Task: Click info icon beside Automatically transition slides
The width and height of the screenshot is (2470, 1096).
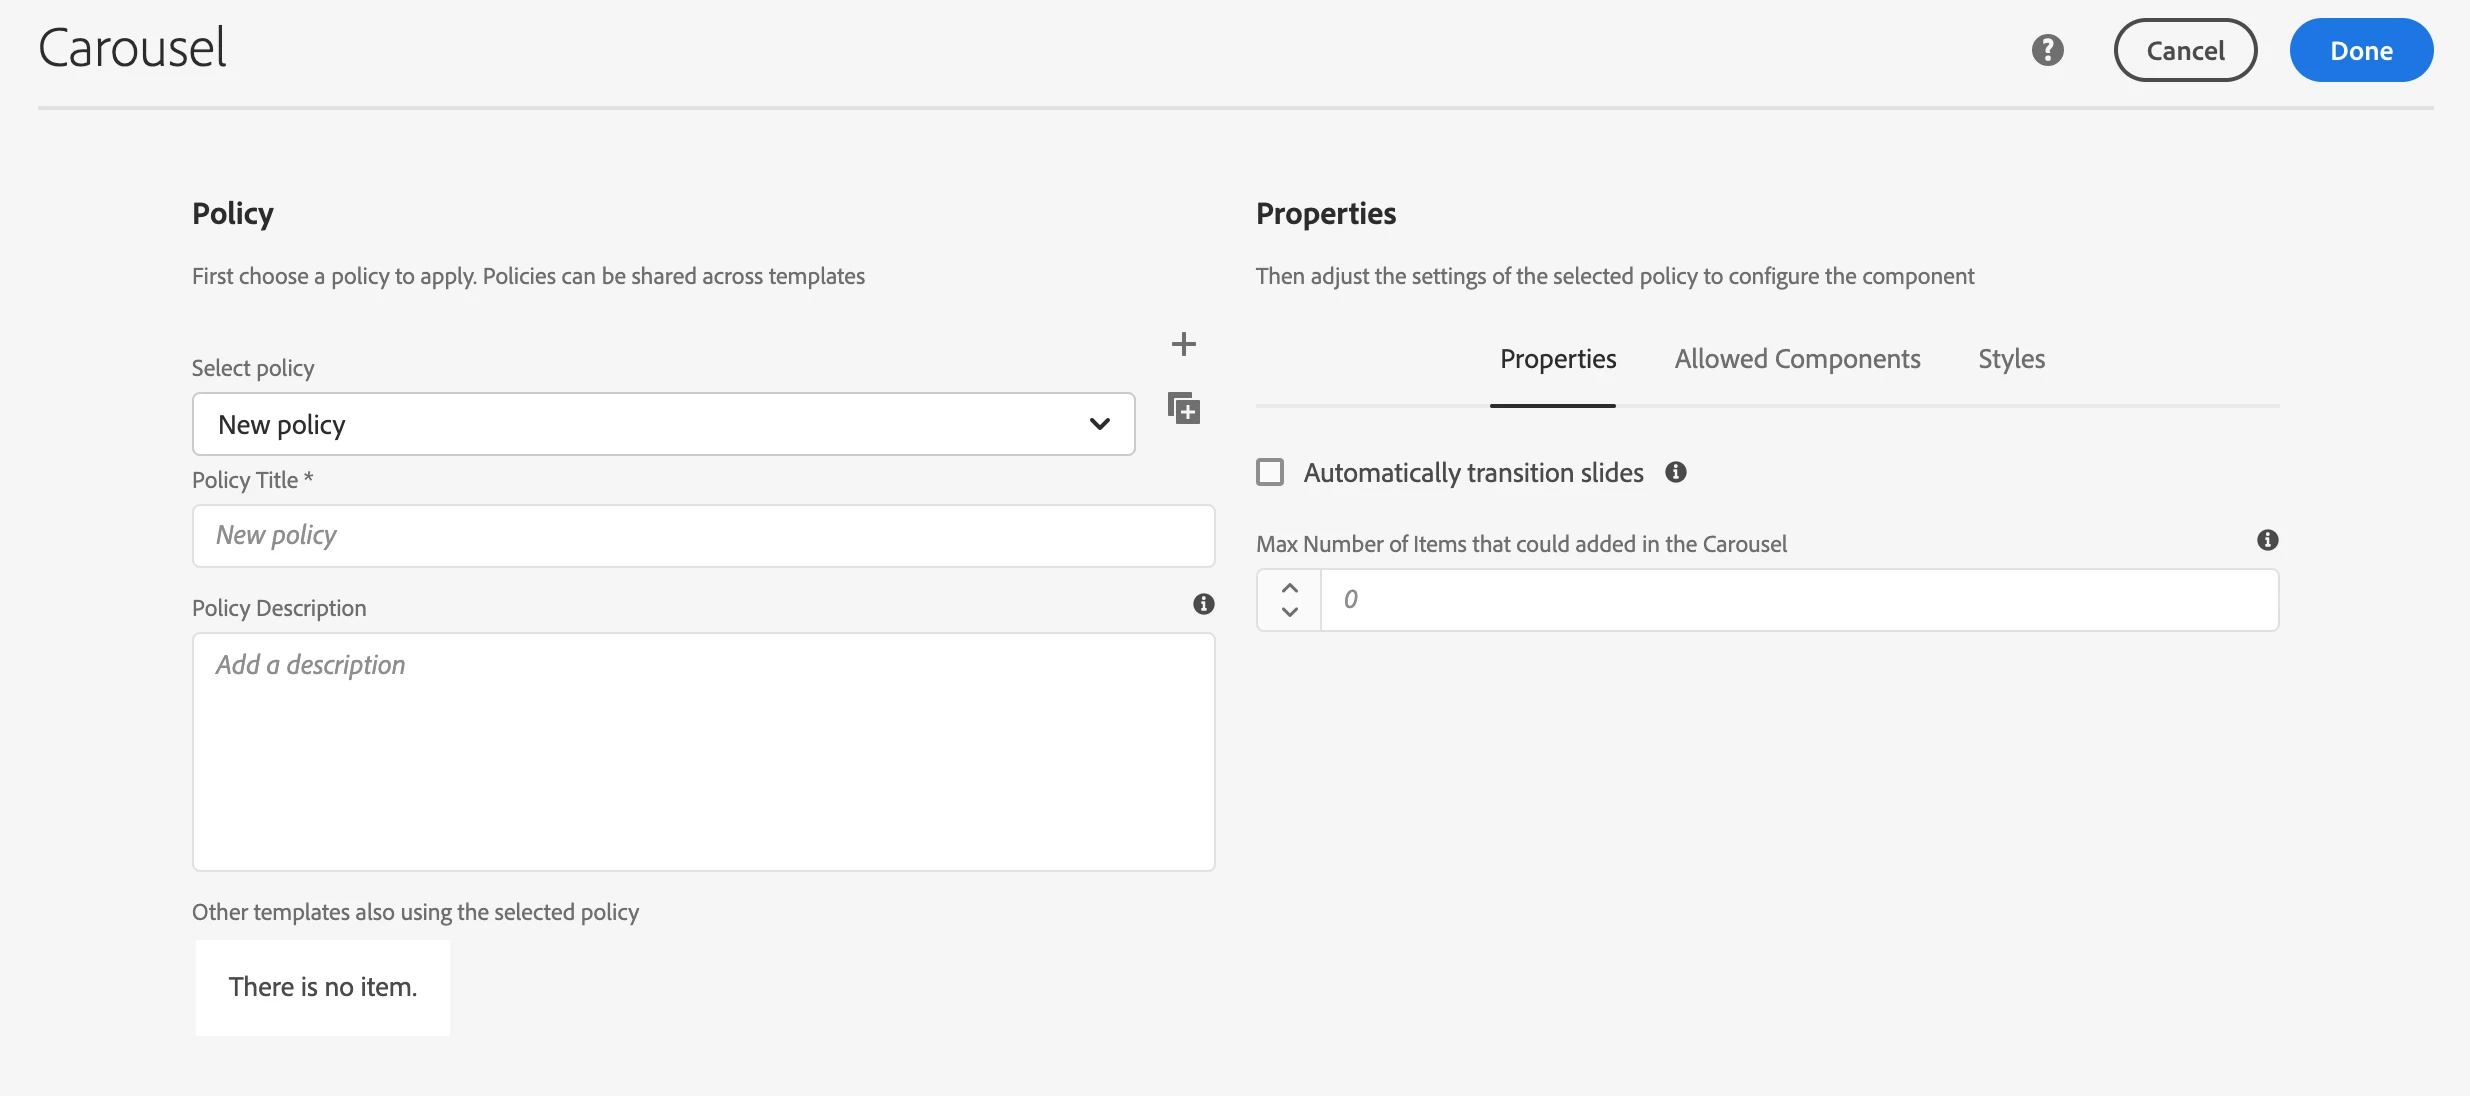Action: 1676,472
